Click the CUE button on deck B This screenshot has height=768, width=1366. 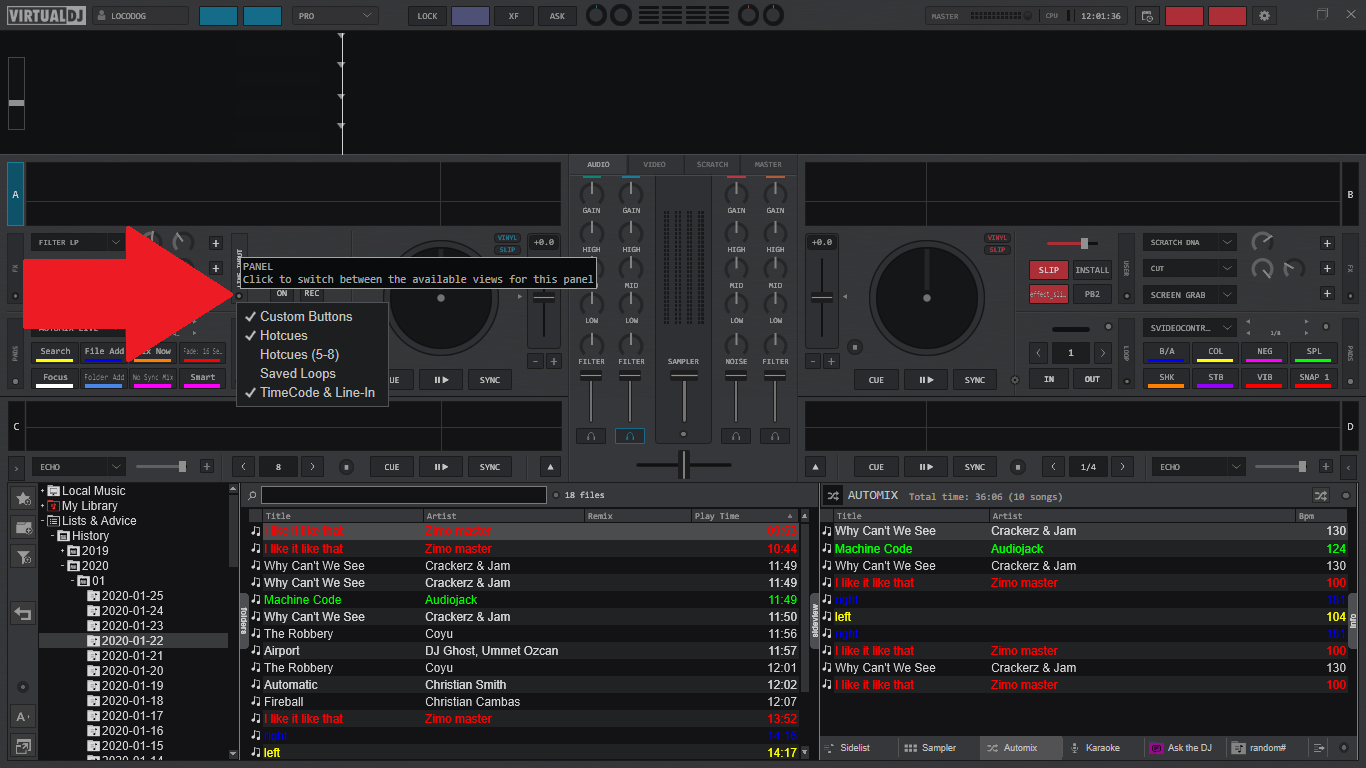tap(876, 380)
